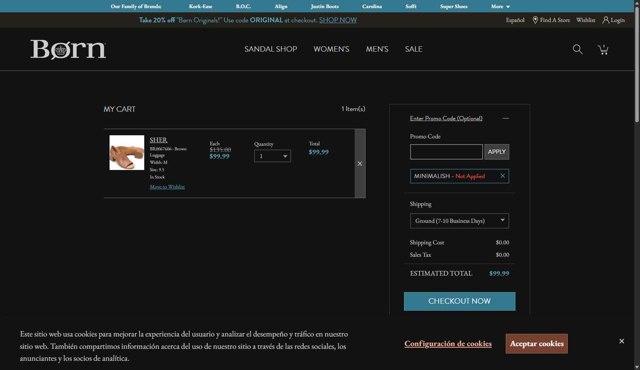Collapse the promo code section
640x370 pixels.
[505, 118]
